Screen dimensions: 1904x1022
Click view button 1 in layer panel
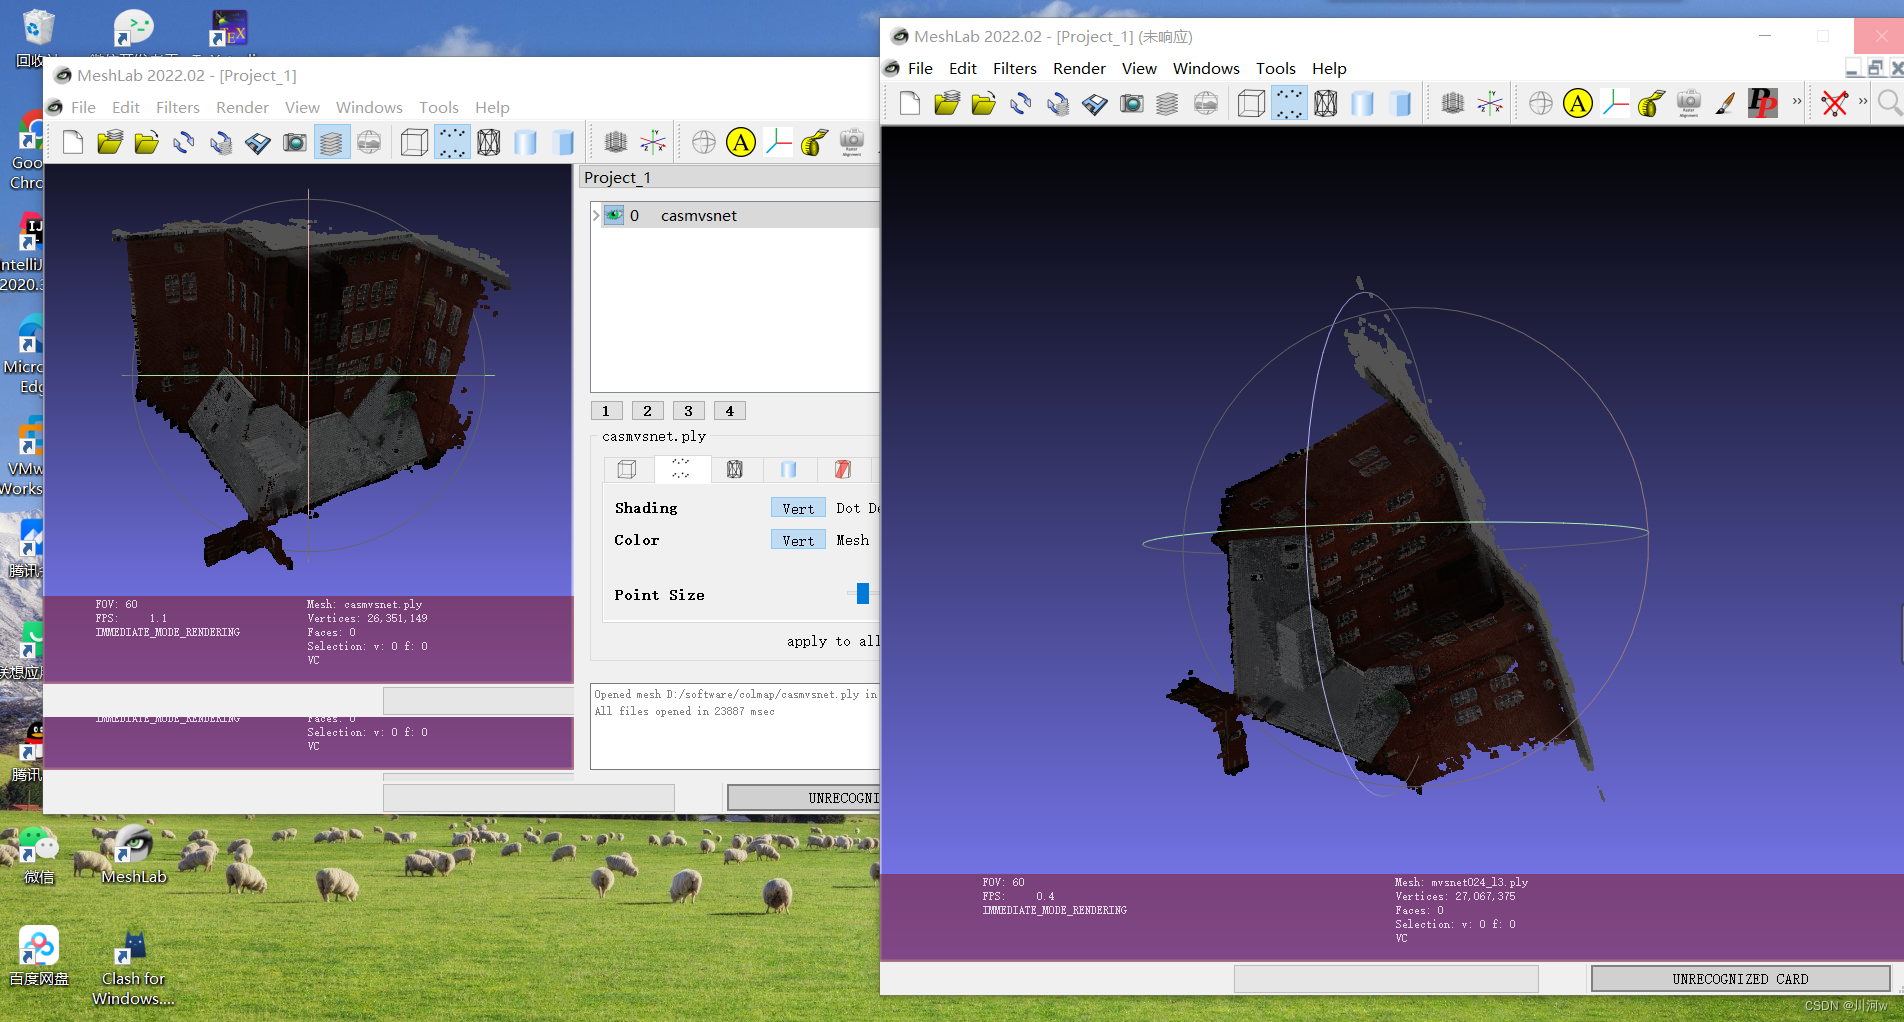(x=606, y=411)
